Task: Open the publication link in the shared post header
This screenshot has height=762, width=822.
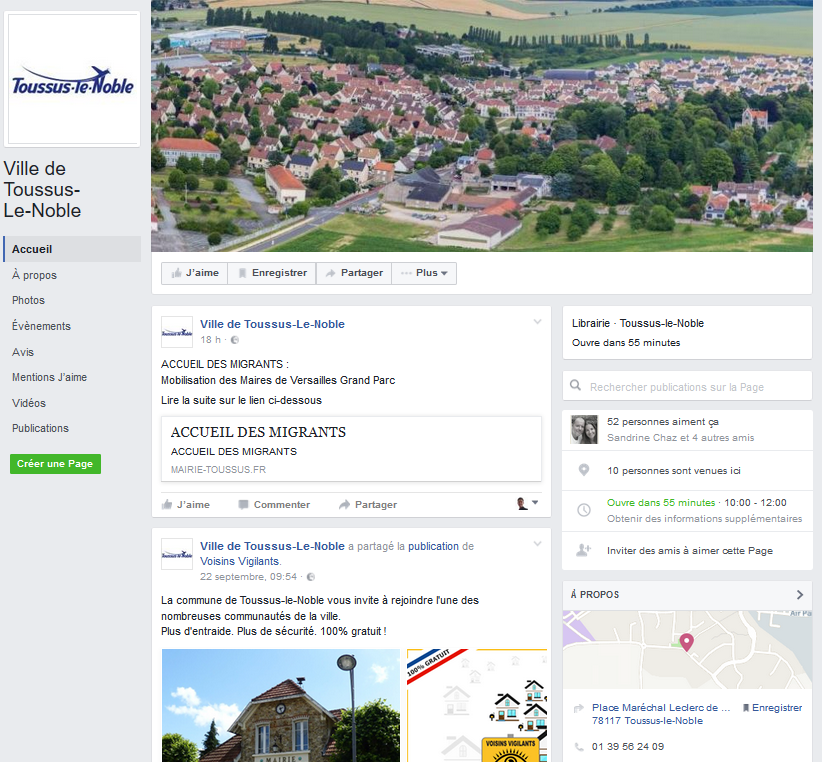Action: pyautogui.click(x=433, y=546)
